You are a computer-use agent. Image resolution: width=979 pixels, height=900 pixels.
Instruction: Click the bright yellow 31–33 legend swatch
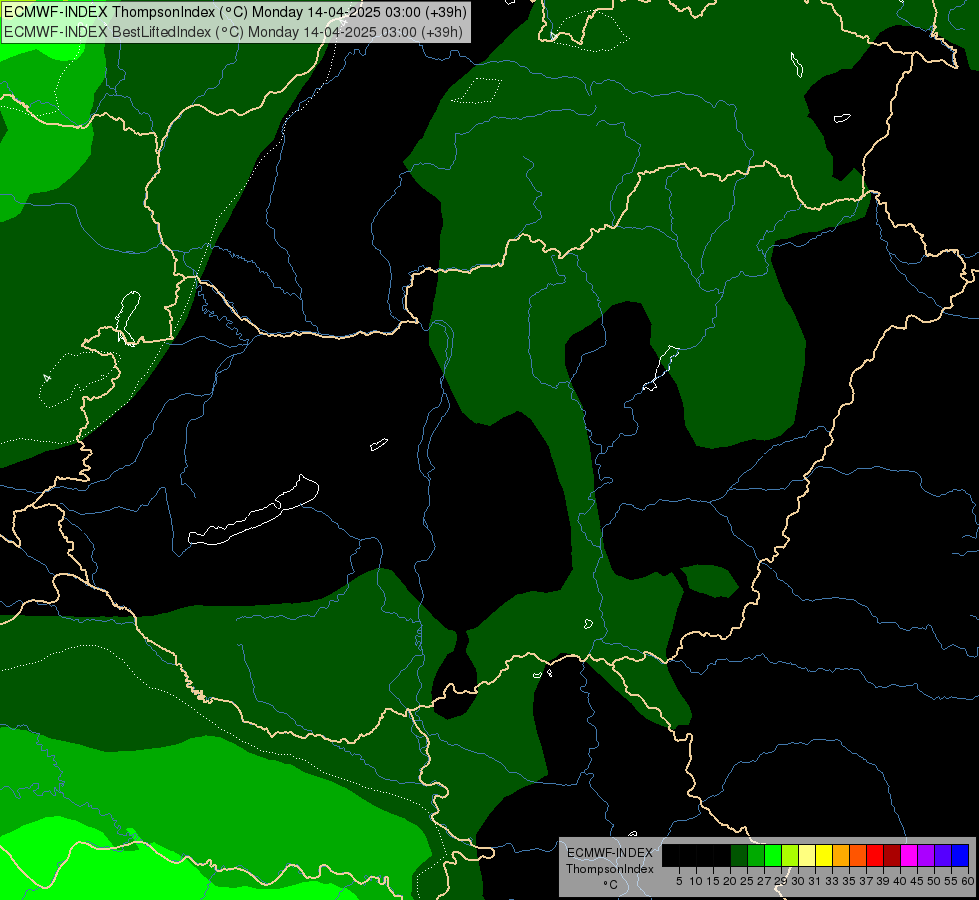pos(824,855)
